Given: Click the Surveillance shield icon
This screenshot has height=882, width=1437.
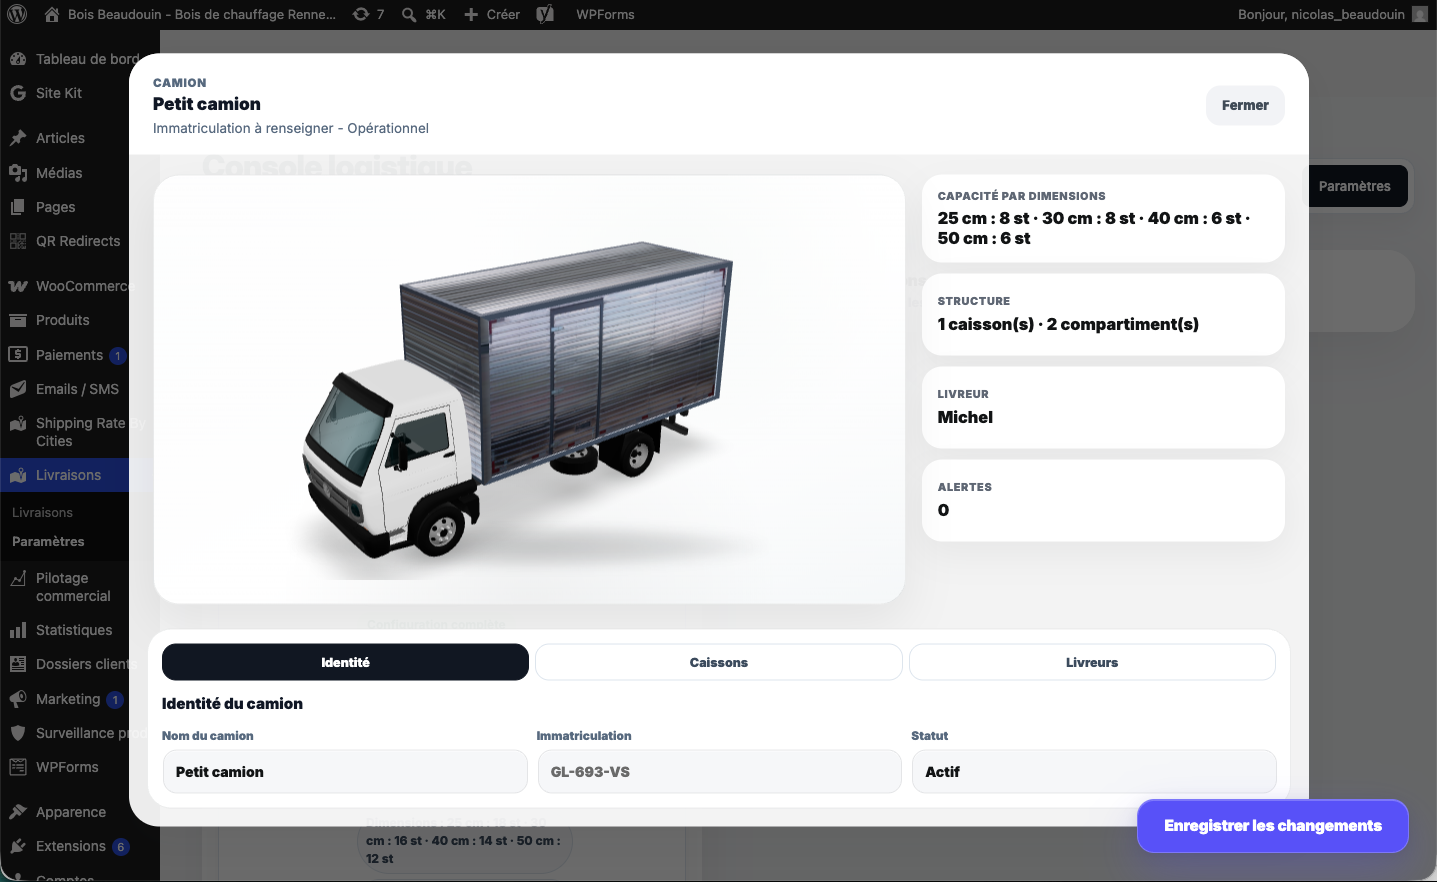Looking at the screenshot, I should pyautogui.click(x=18, y=733).
